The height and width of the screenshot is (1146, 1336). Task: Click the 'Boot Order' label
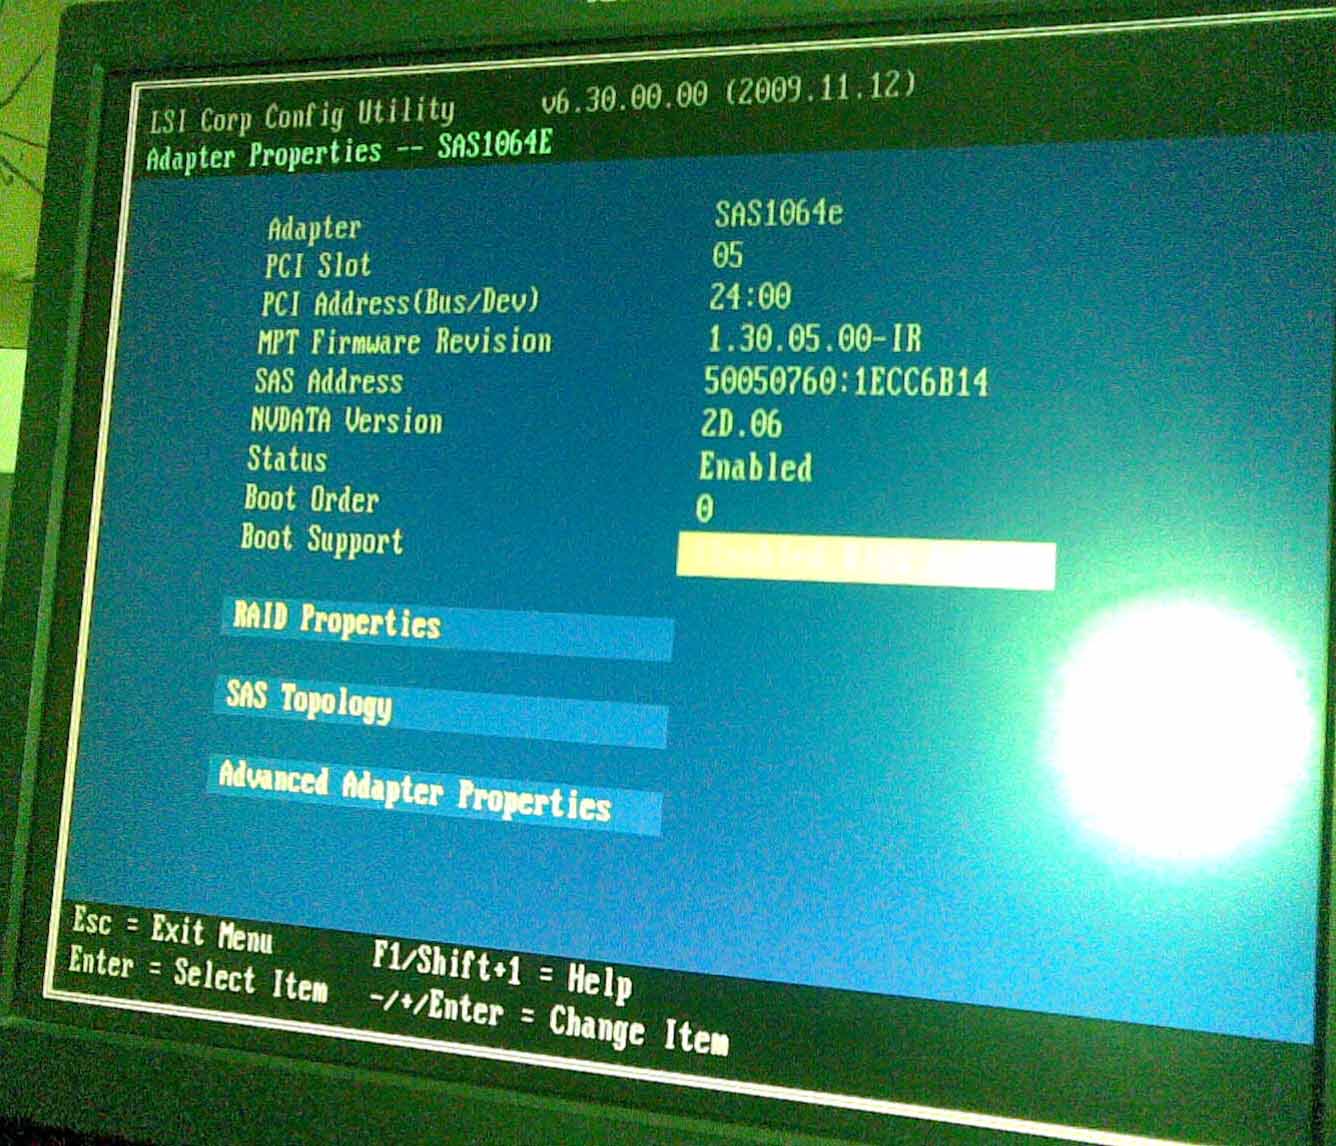tap(311, 499)
